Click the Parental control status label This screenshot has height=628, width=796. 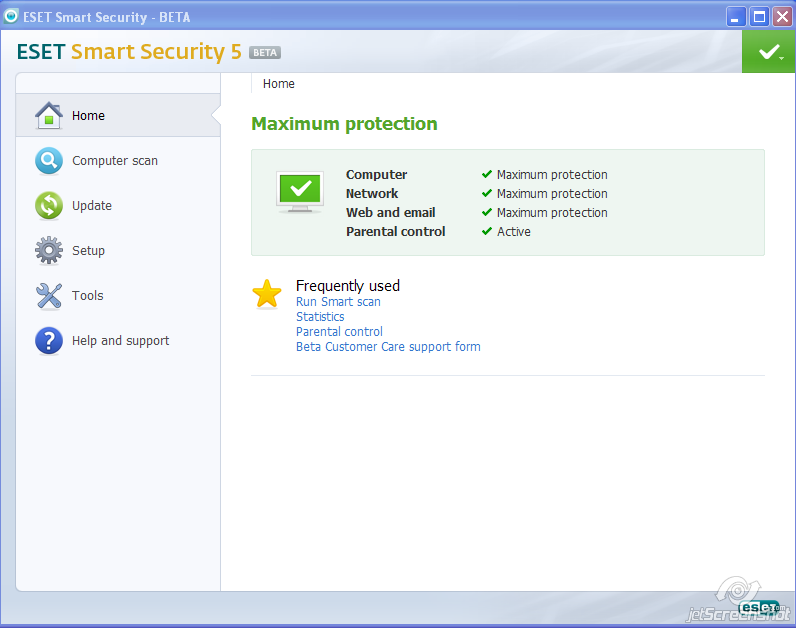tap(395, 232)
